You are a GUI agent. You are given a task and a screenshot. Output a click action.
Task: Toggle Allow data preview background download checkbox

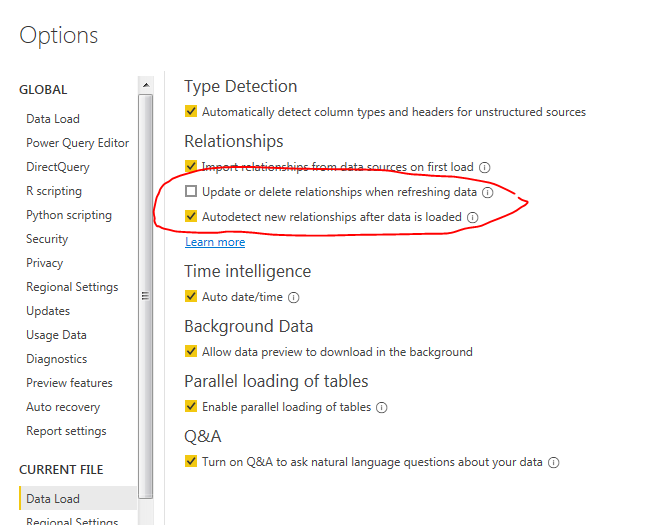(191, 351)
